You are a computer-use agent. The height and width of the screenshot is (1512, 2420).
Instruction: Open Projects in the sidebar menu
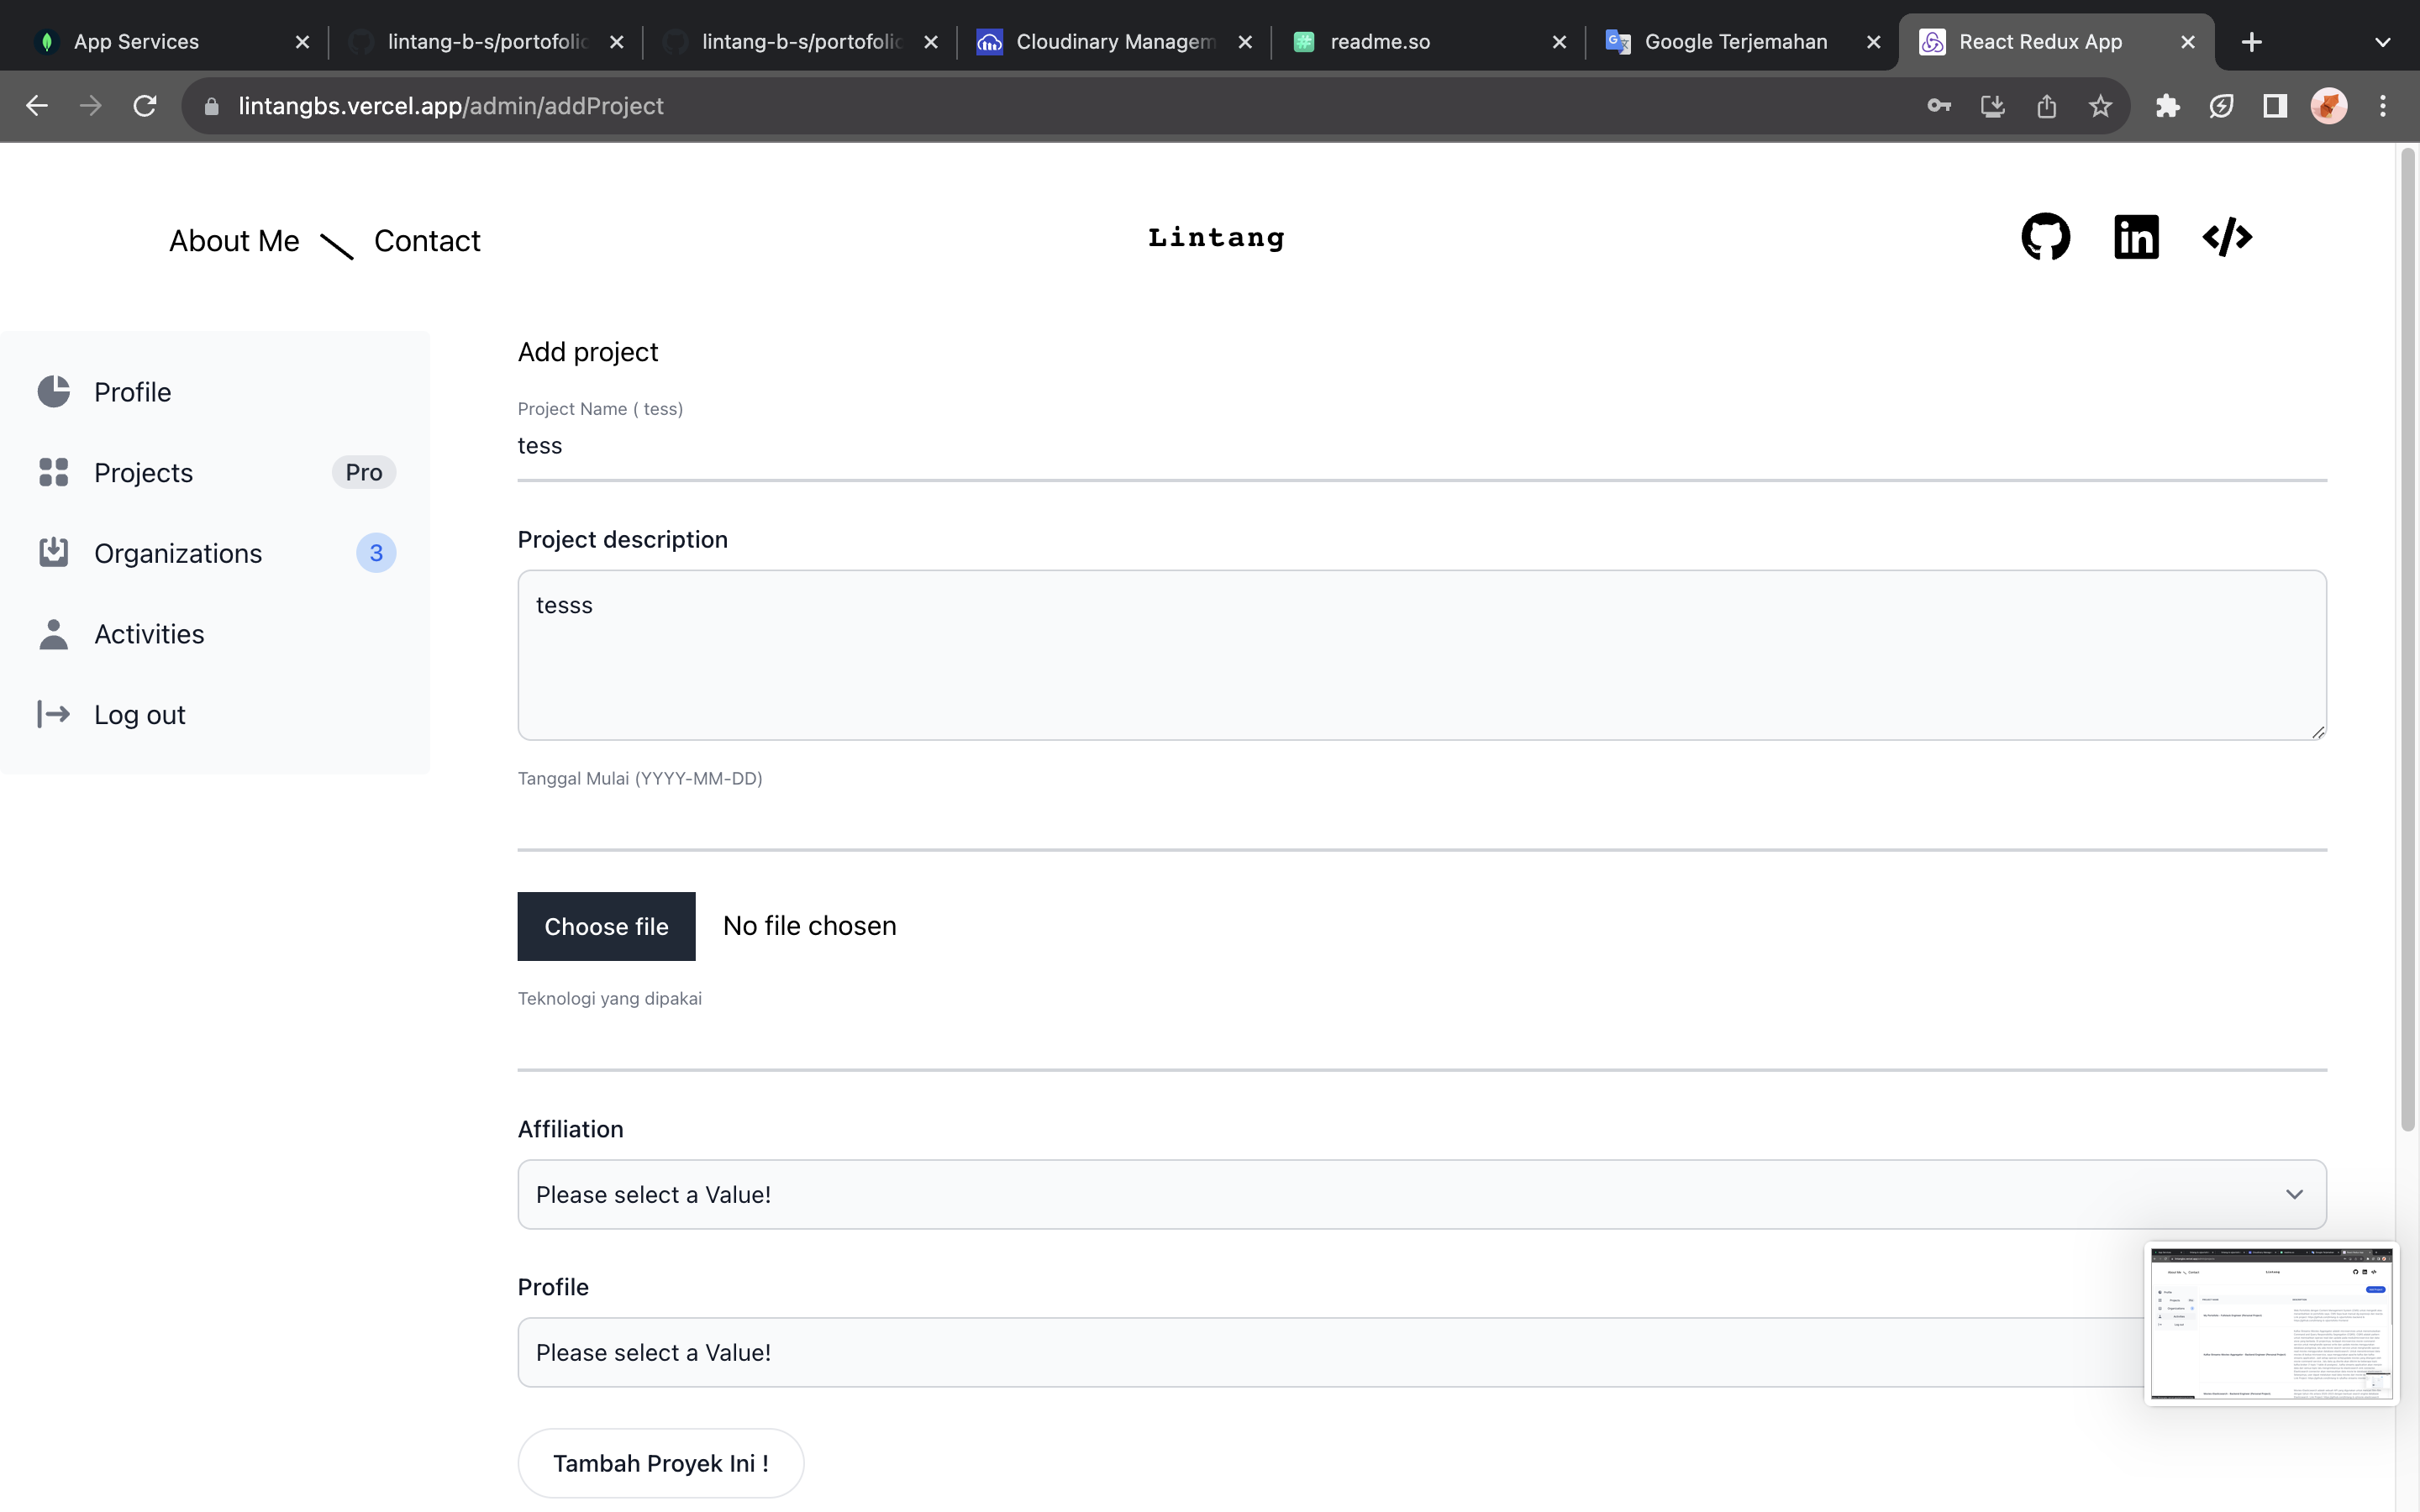(x=143, y=472)
